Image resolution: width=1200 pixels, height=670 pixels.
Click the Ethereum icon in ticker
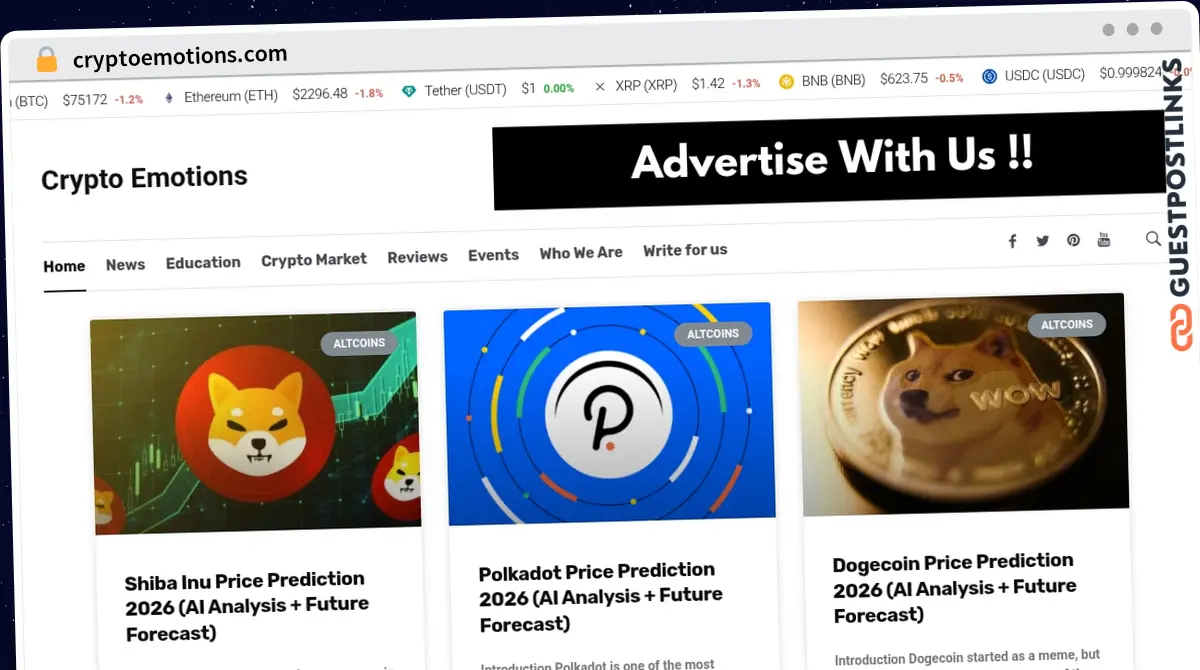(x=168, y=98)
